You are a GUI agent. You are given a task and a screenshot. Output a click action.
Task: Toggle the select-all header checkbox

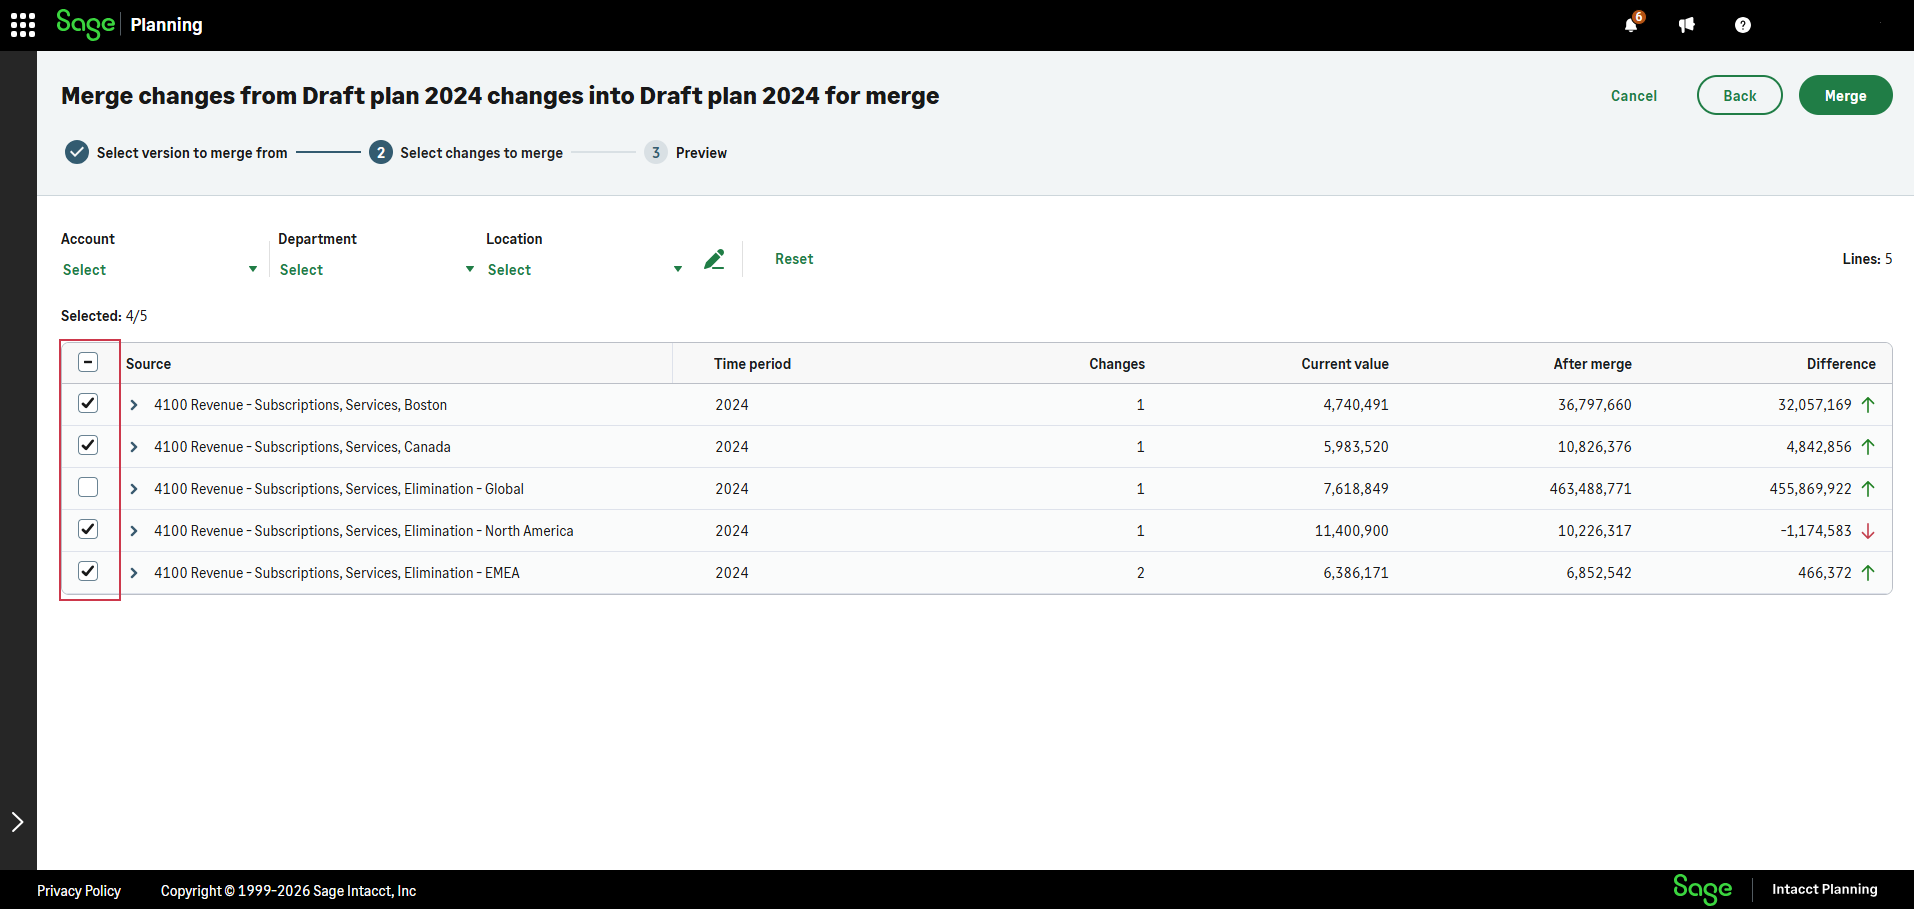[88, 362]
